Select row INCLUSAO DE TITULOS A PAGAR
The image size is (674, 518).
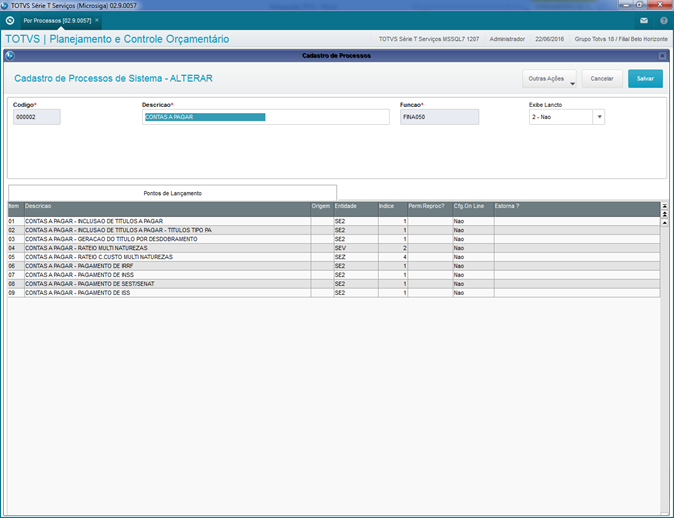[x=334, y=221]
